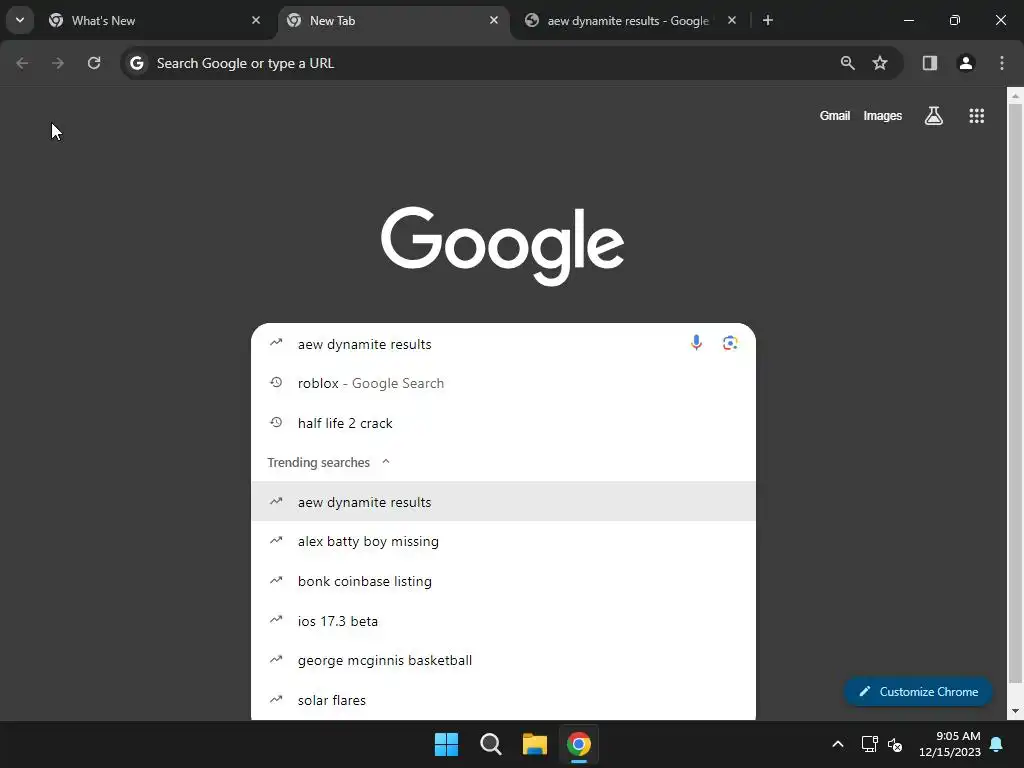The width and height of the screenshot is (1024, 768).
Task: Open the muted volume tray icon
Action: [895, 744]
